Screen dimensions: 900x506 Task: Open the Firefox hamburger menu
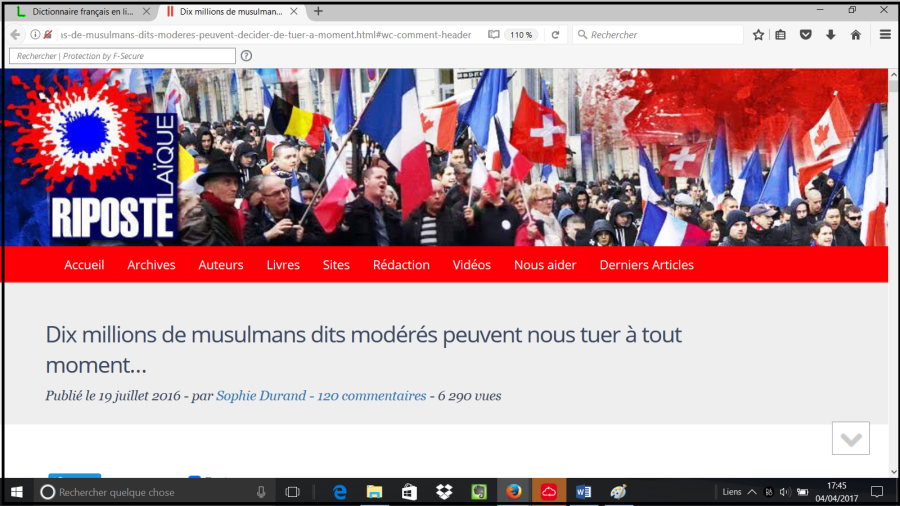point(885,35)
